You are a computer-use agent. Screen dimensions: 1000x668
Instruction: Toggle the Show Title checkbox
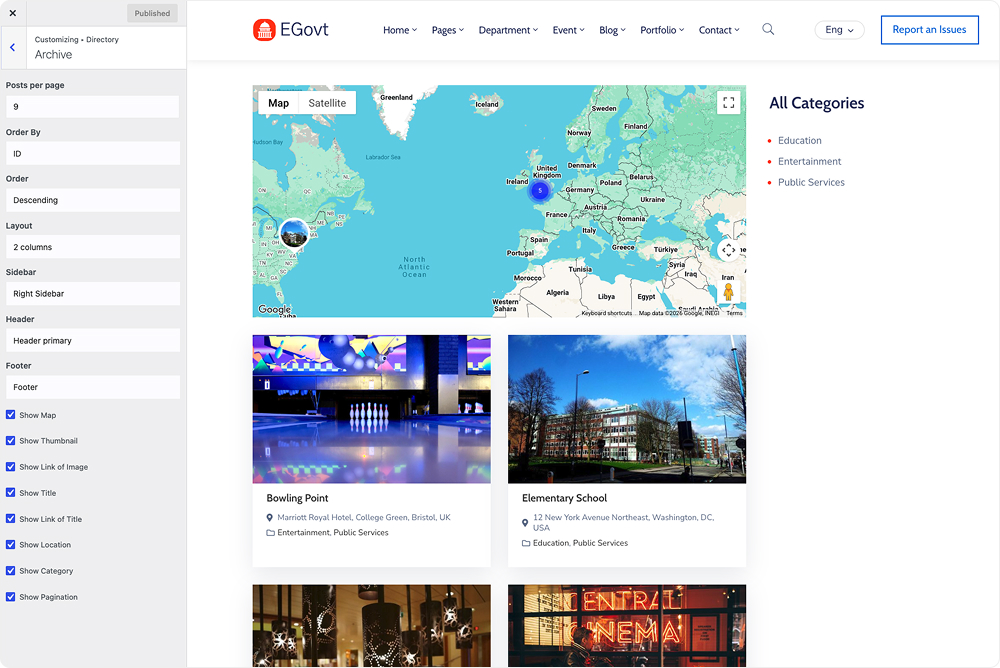(11, 493)
